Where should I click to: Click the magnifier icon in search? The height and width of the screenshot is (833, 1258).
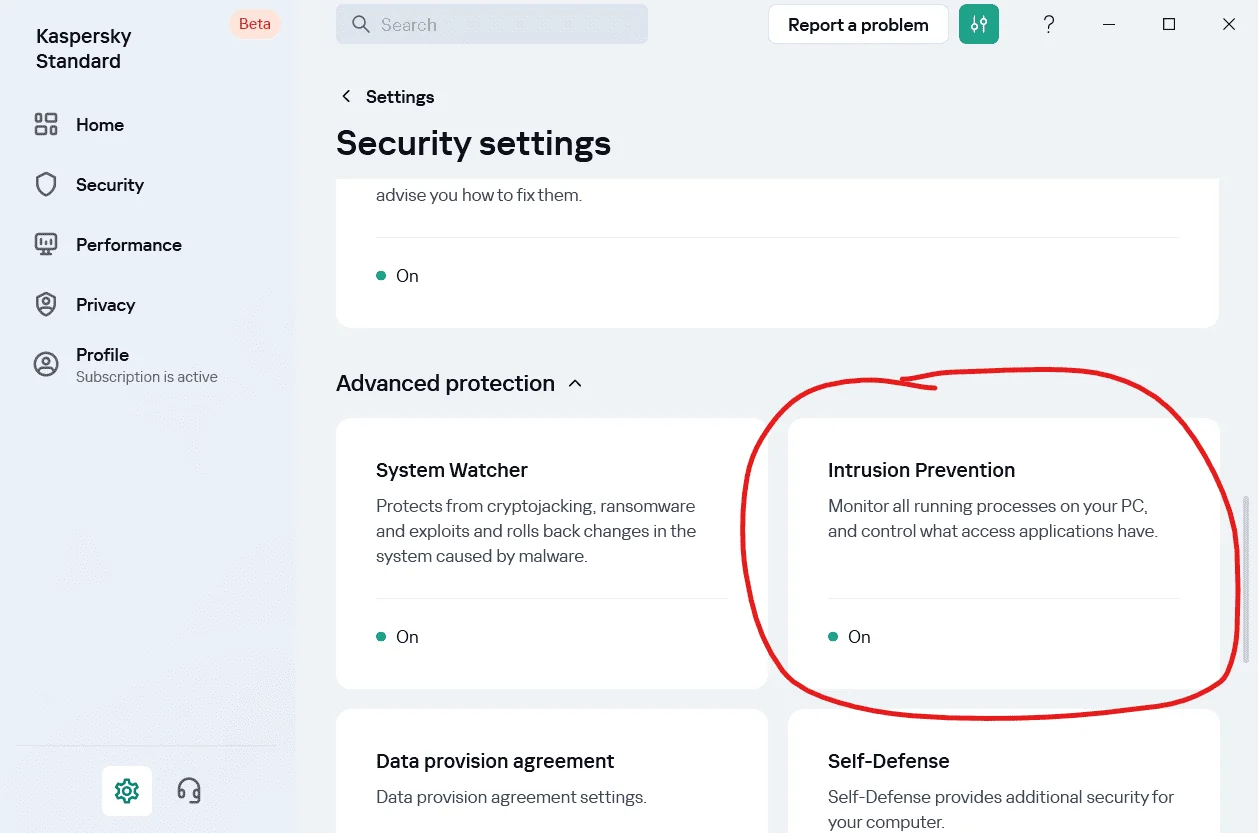(361, 24)
